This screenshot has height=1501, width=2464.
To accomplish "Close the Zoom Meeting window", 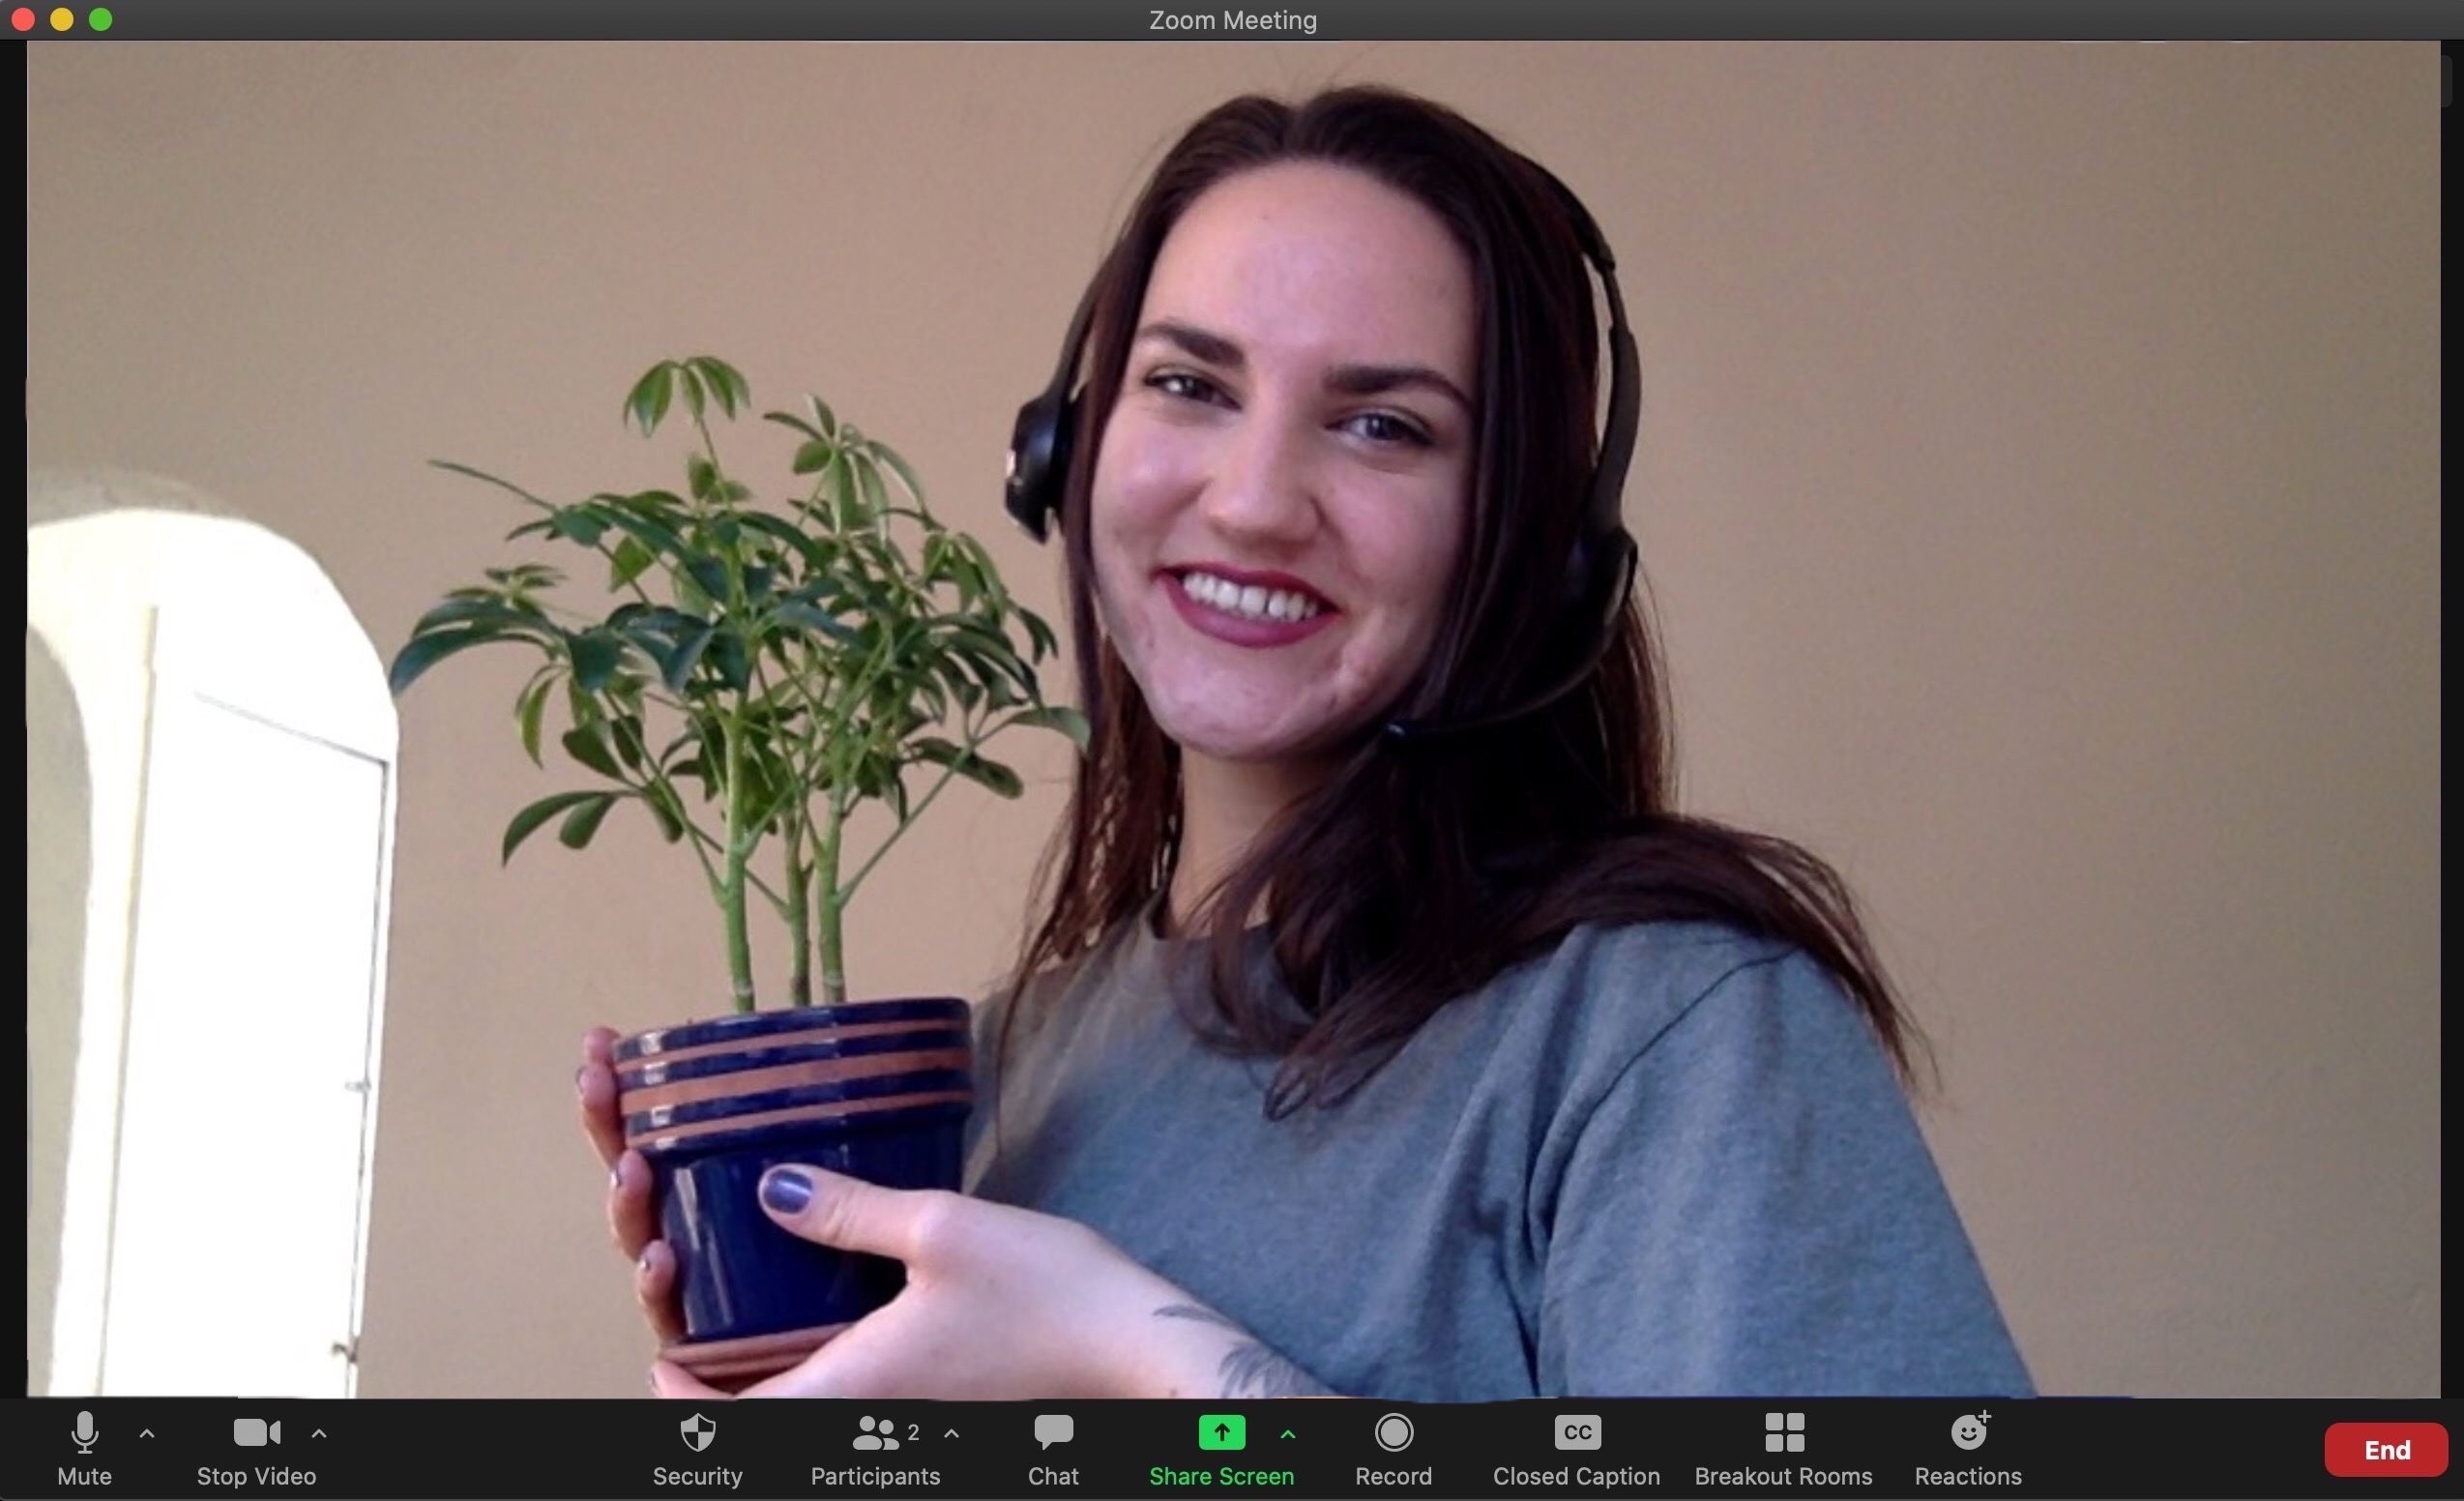I will (23, 19).
